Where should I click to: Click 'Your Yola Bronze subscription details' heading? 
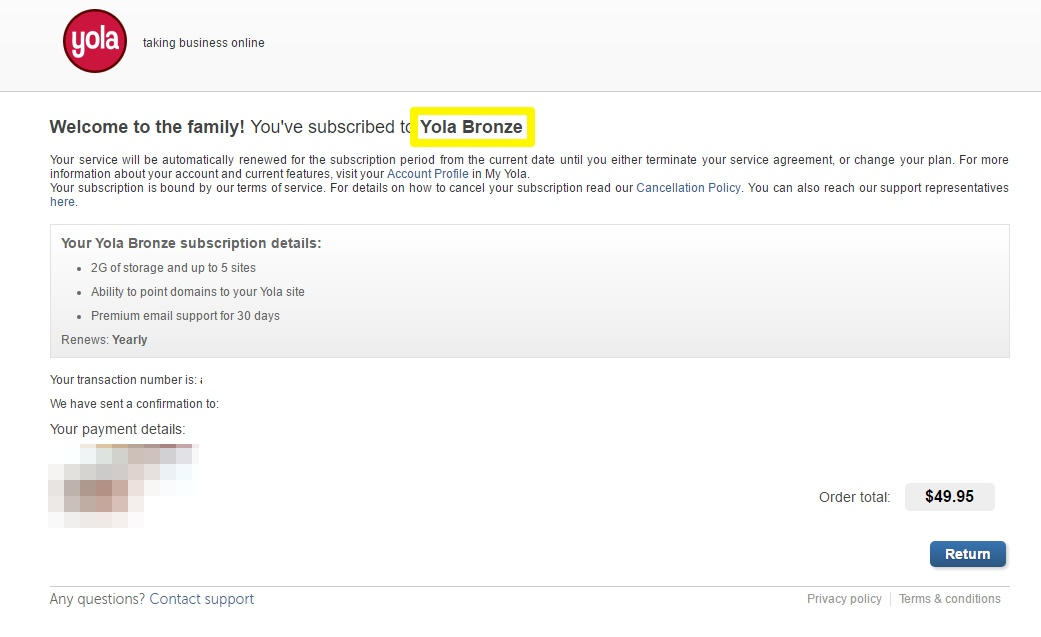point(191,243)
